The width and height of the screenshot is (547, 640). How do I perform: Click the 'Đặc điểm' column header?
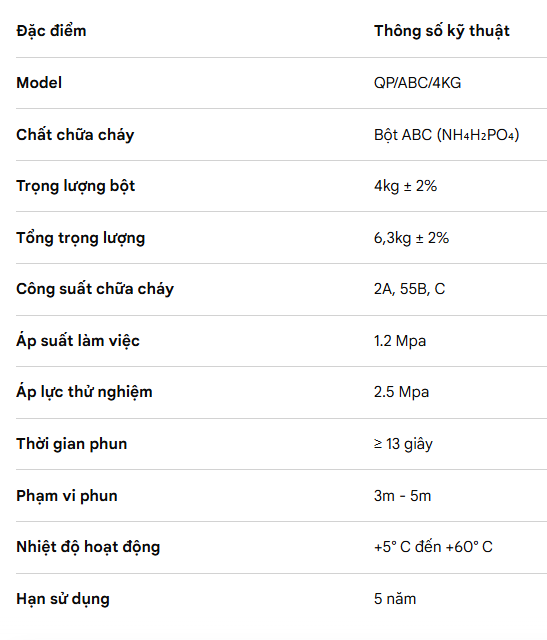(x=51, y=31)
